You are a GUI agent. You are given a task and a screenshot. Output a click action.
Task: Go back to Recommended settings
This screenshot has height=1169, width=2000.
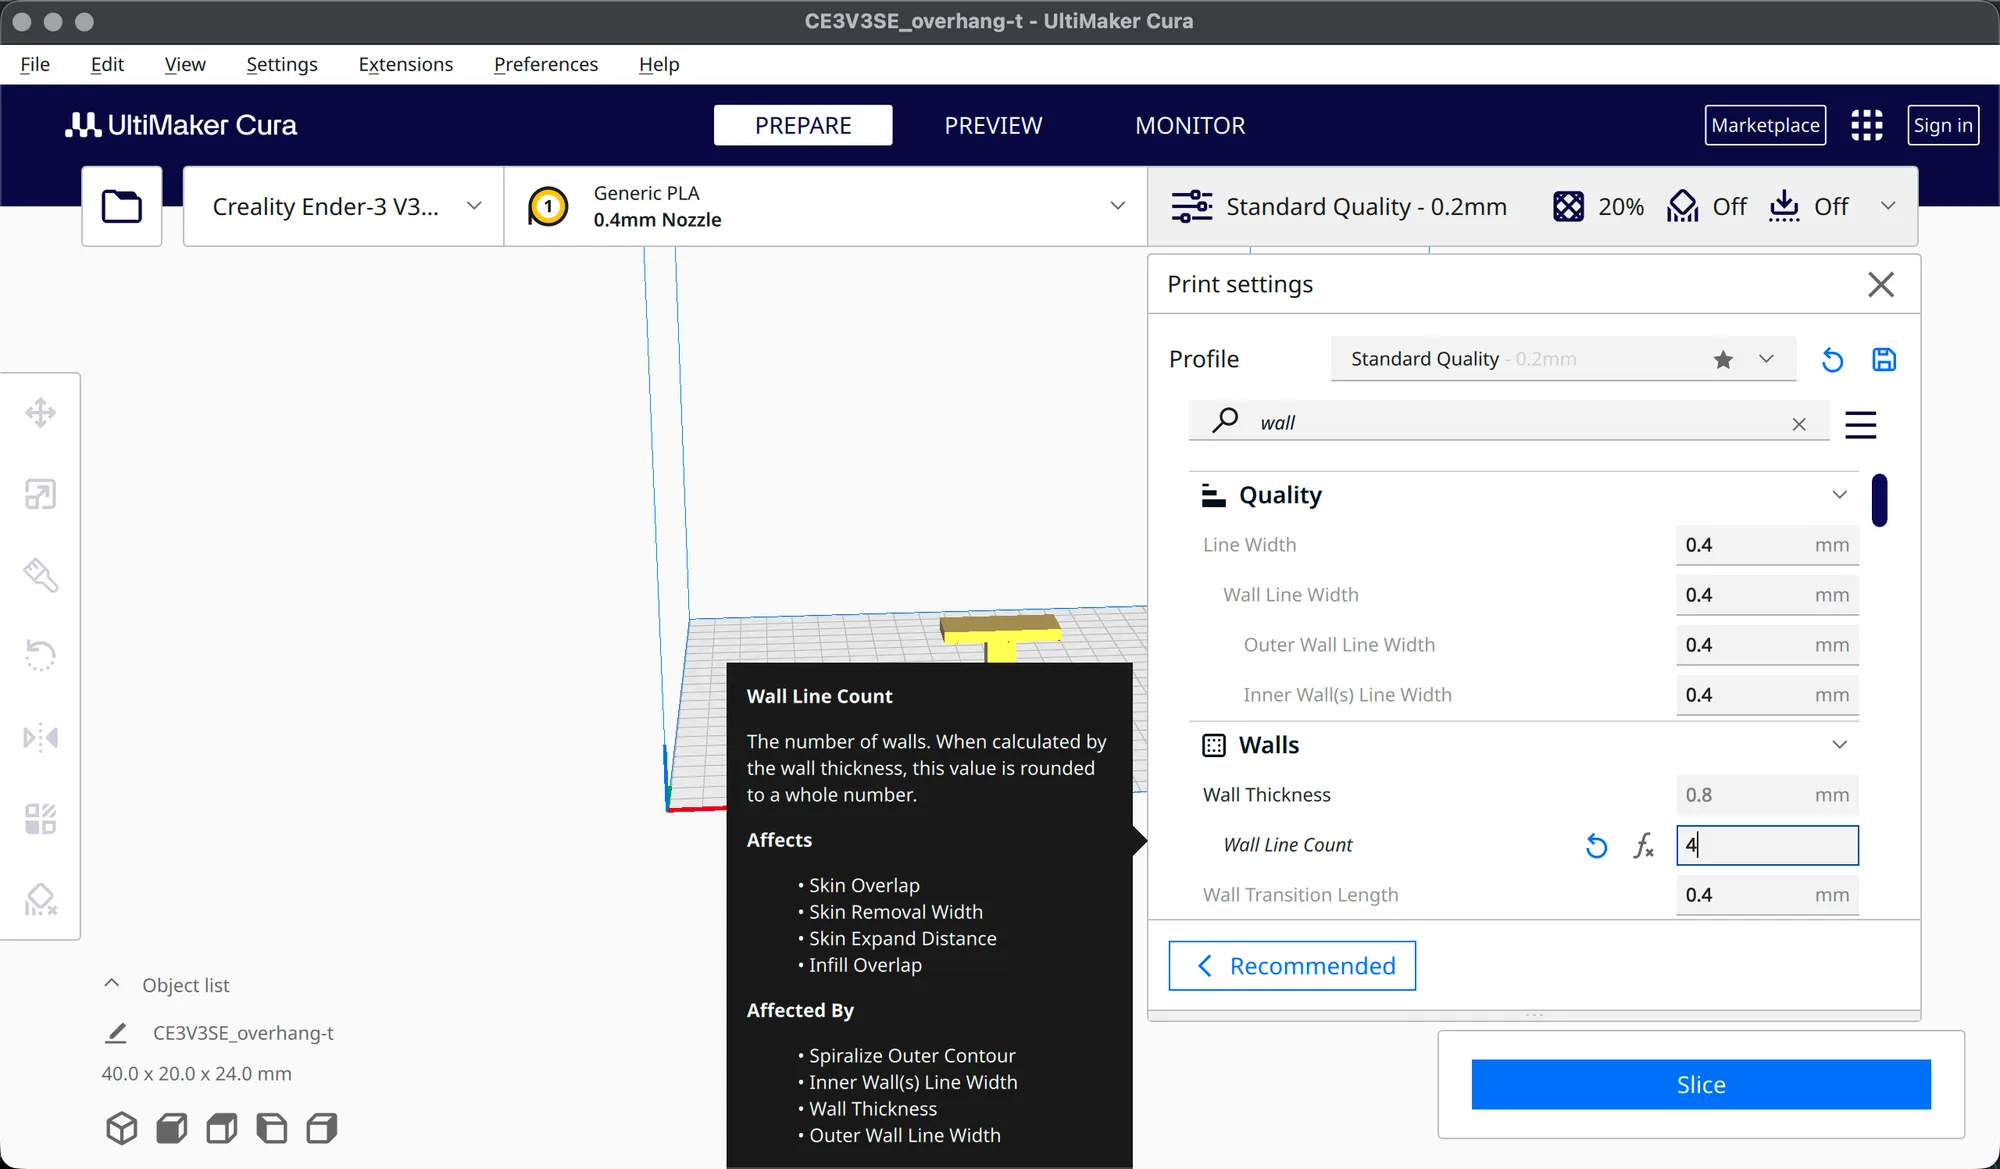pyautogui.click(x=1292, y=966)
